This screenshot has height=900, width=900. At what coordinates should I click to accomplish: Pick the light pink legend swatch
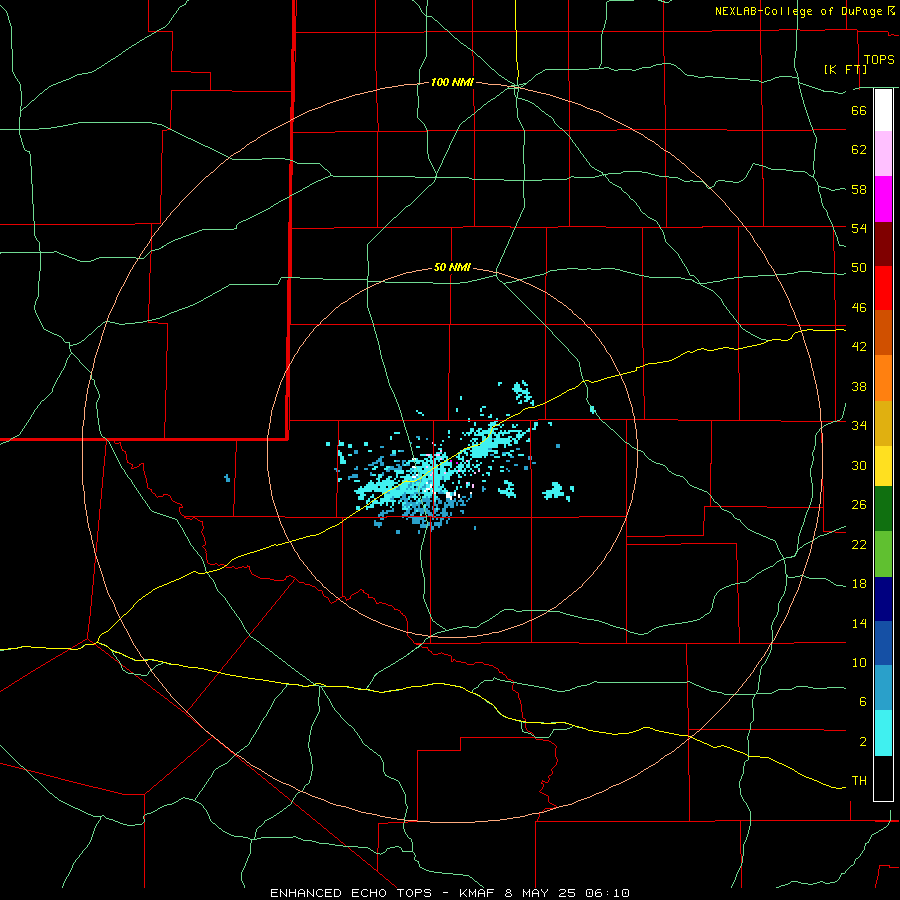tap(883, 153)
